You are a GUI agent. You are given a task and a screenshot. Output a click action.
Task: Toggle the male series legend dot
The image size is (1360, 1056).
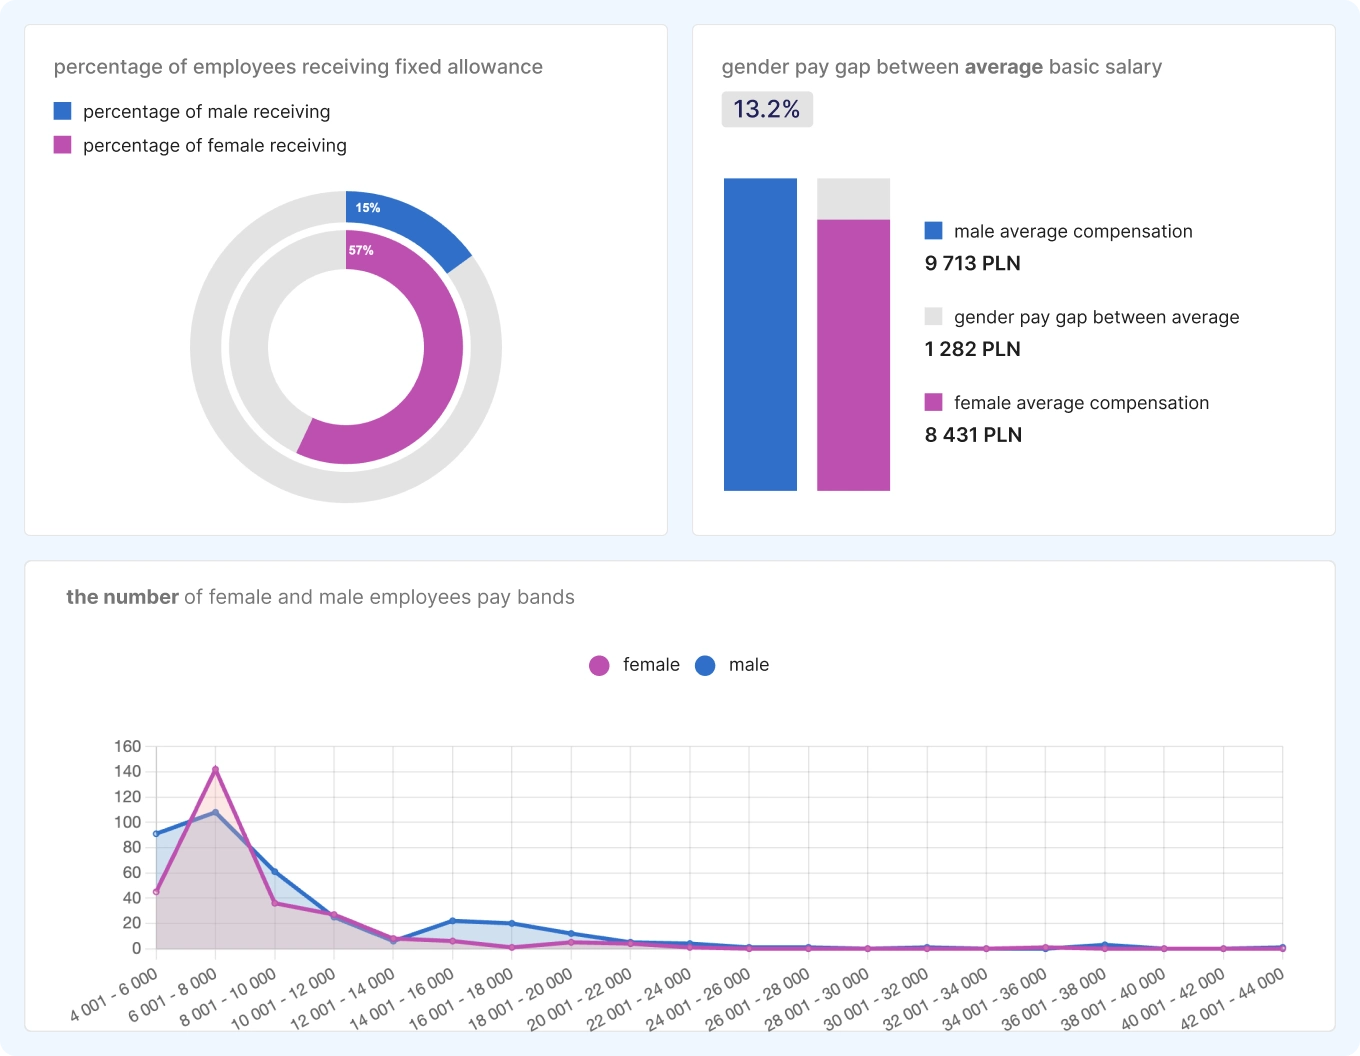point(705,666)
